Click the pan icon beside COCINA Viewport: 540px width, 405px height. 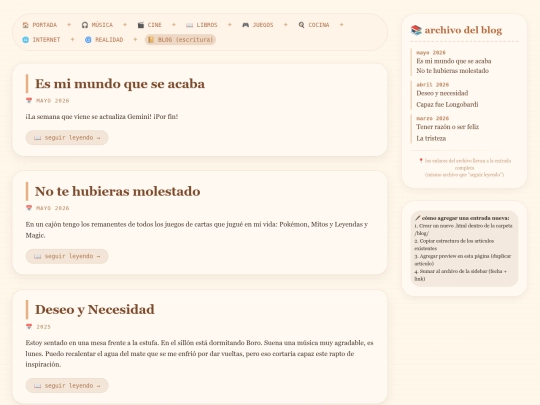pos(301,25)
